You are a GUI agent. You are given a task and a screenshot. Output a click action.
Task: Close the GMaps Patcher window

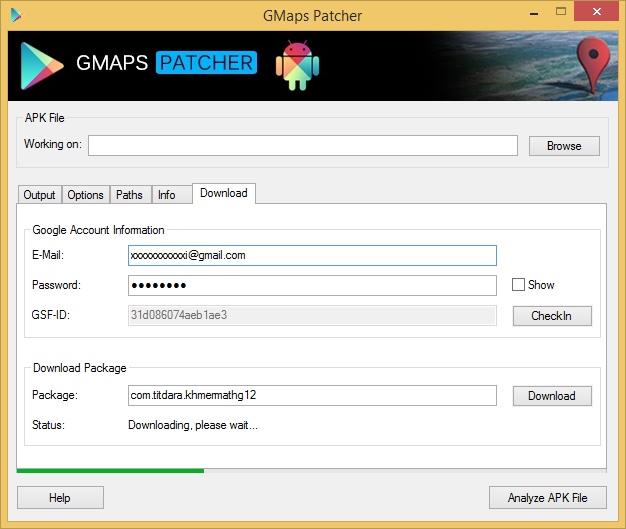pyautogui.click(x=596, y=12)
